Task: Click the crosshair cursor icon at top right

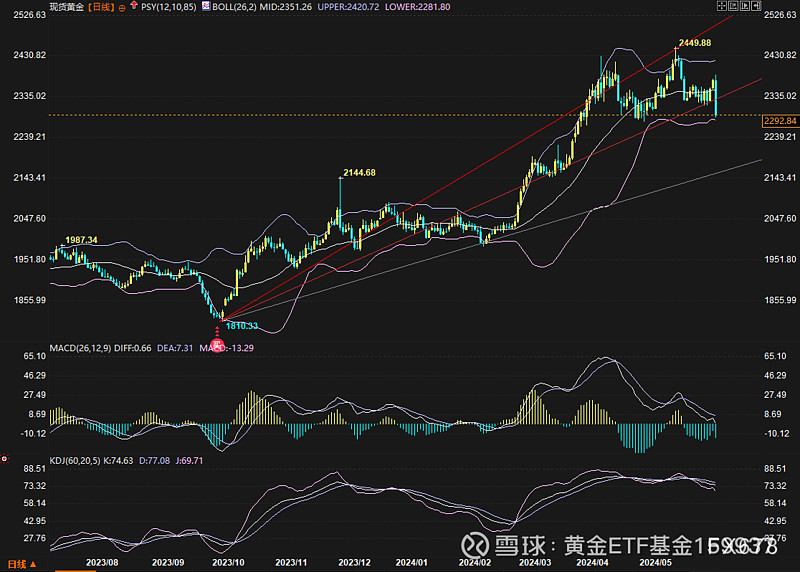Action: point(722,6)
